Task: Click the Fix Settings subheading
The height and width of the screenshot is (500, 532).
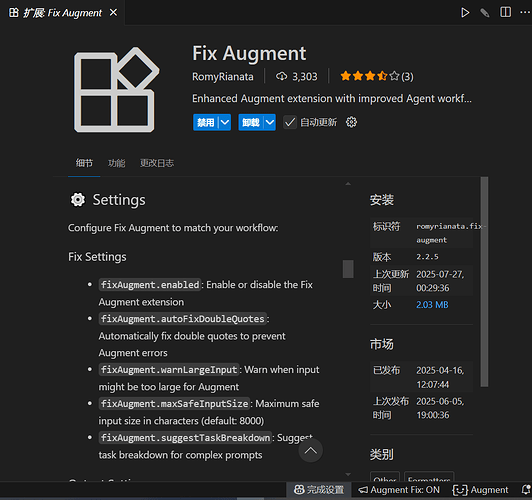Action: pyautogui.click(x=97, y=257)
